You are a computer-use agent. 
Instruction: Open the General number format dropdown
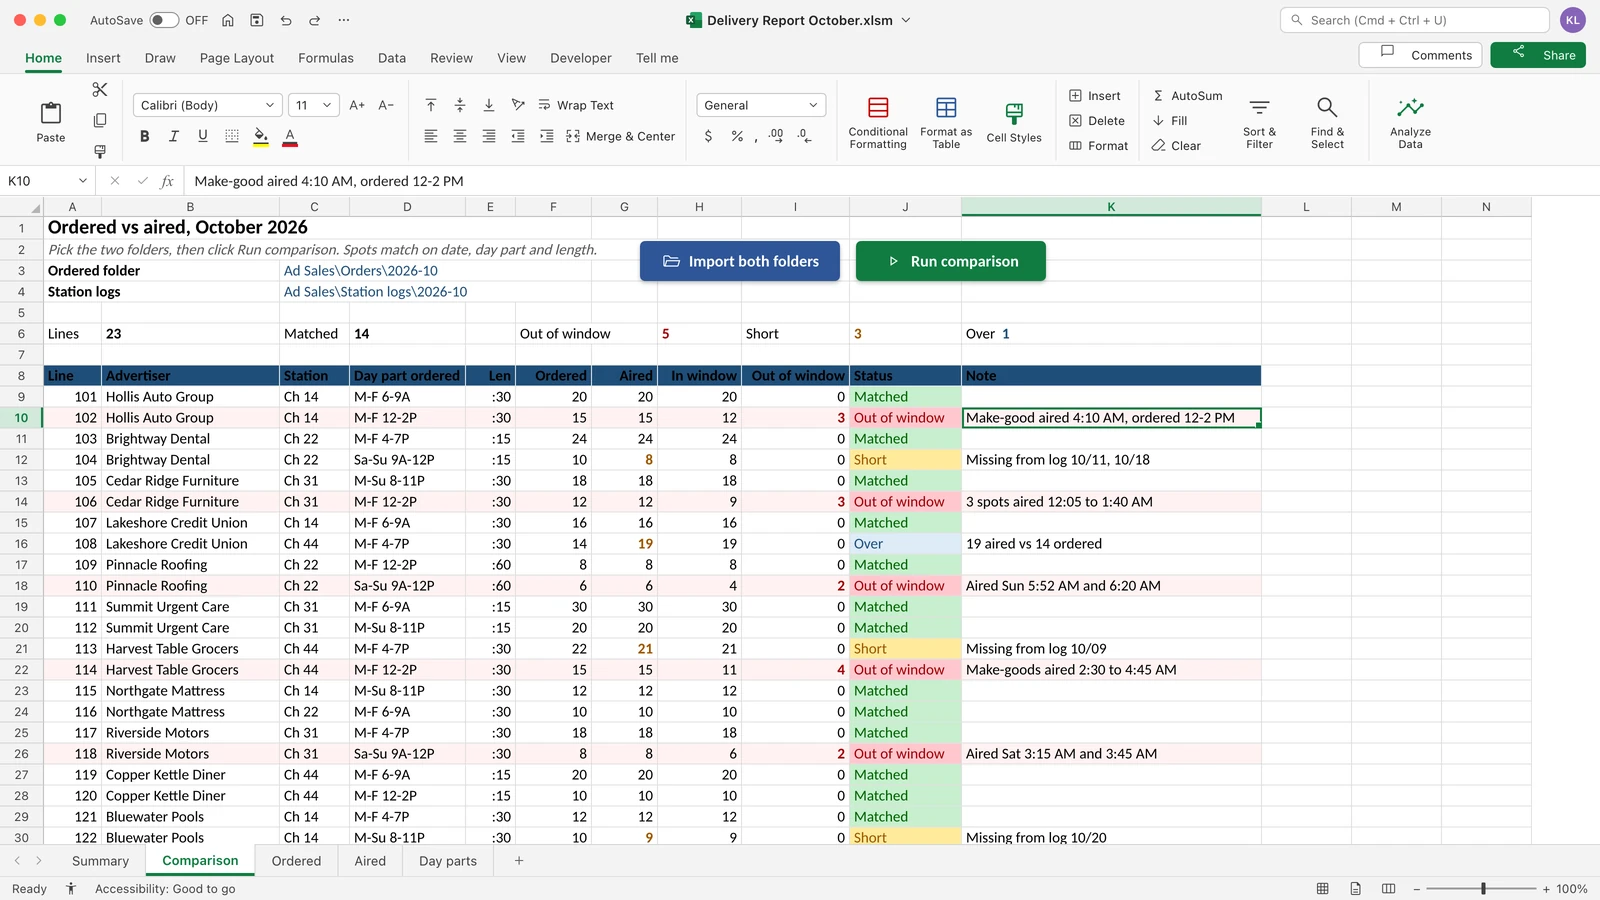click(x=761, y=105)
